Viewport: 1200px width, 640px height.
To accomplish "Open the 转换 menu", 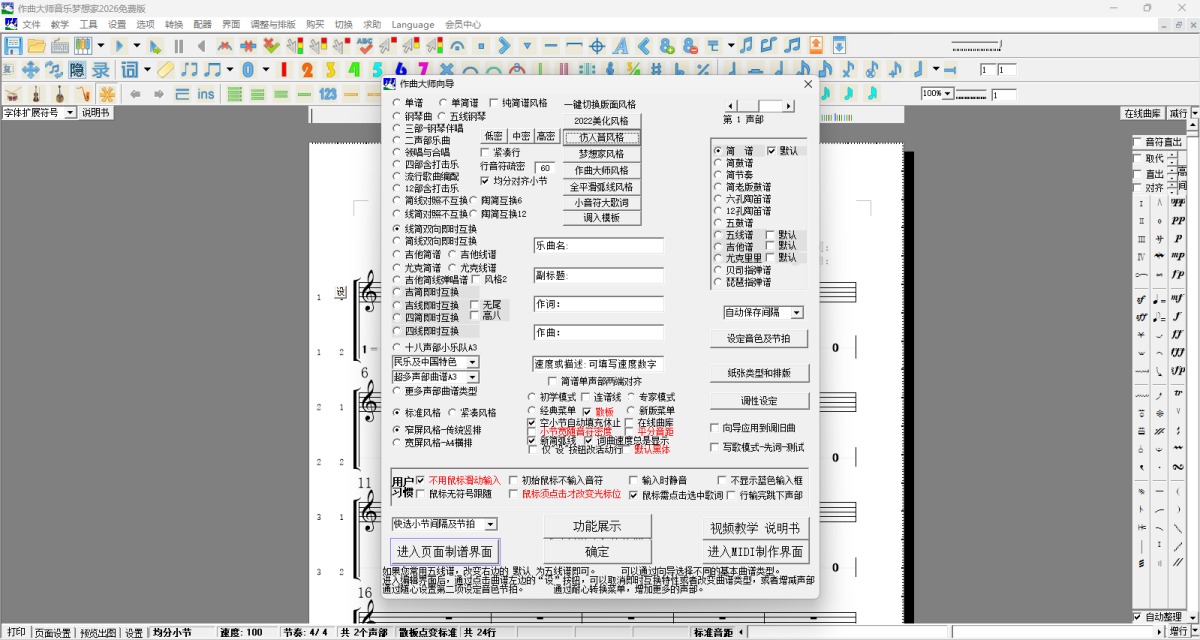I will [x=174, y=24].
